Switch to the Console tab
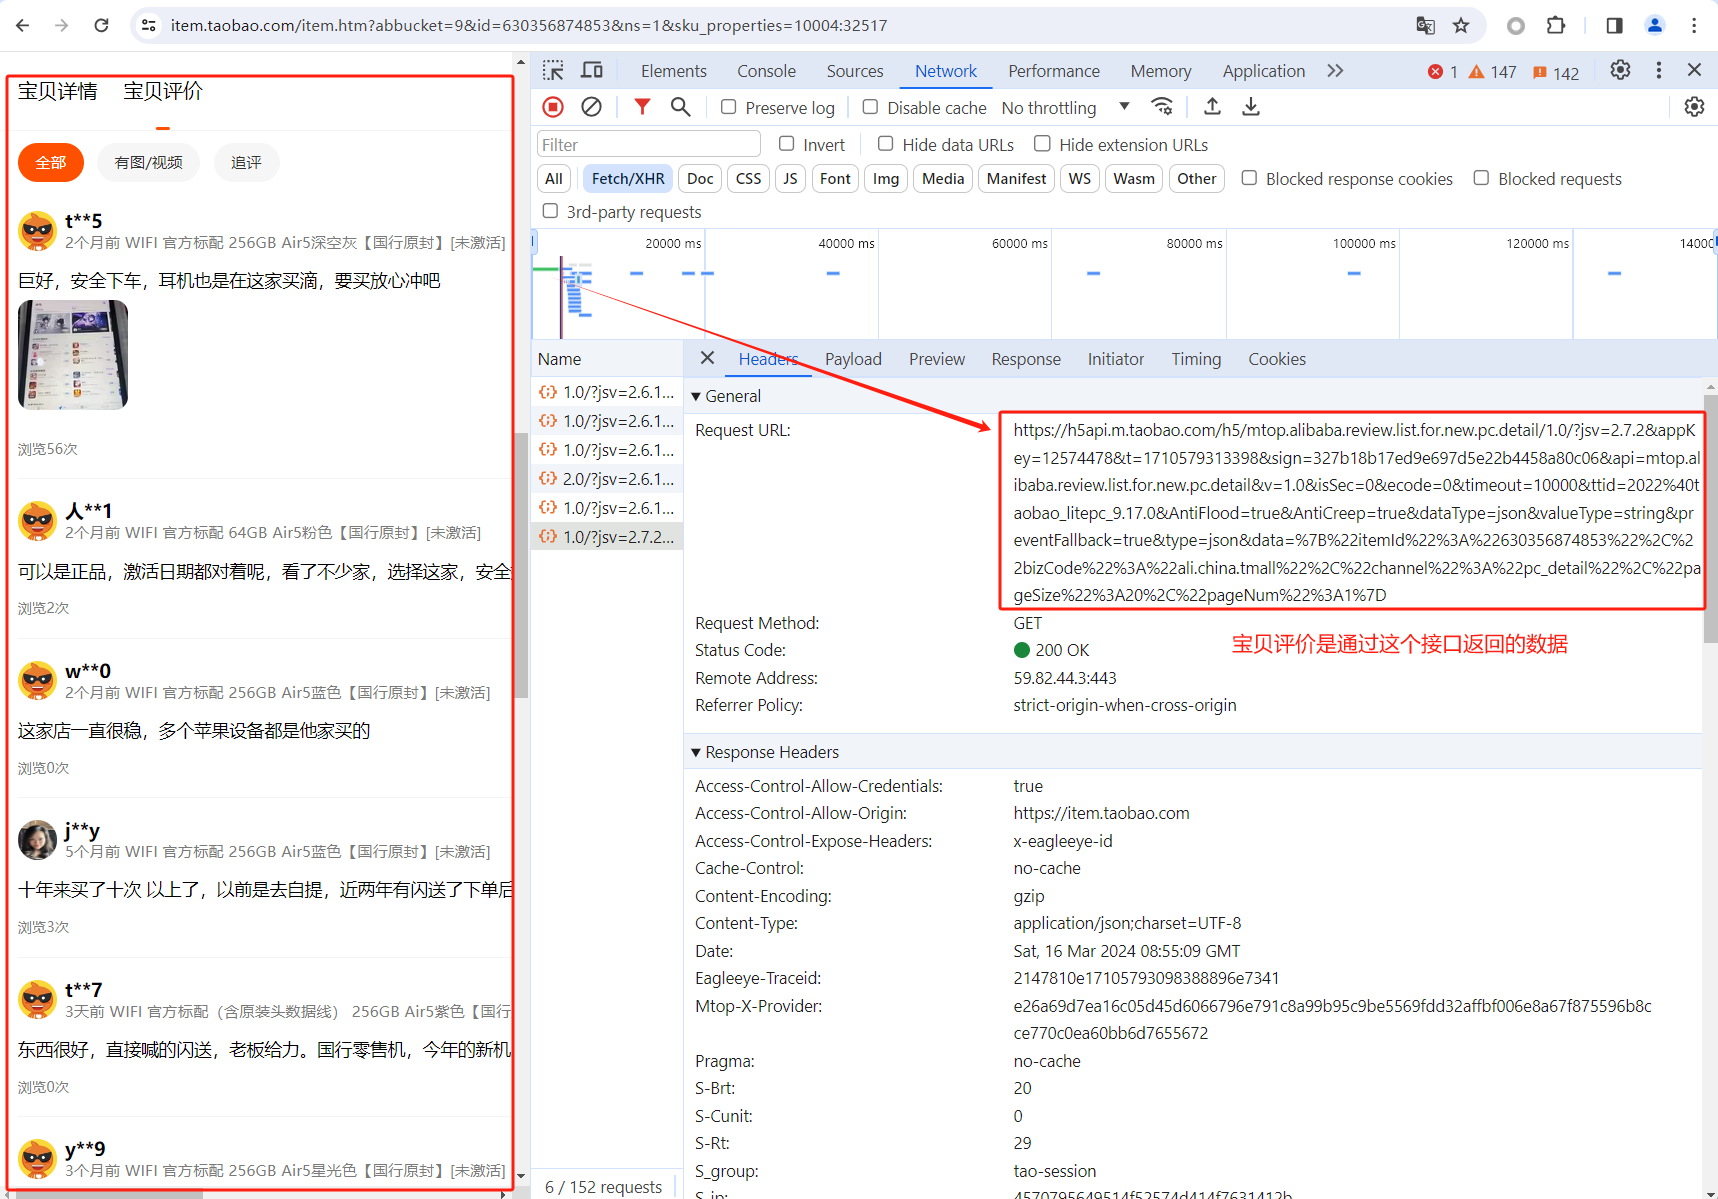1718x1199 pixels. (766, 71)
